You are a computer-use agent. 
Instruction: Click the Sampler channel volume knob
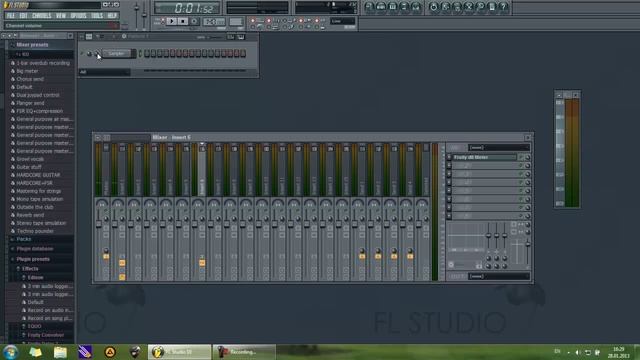pyautogui.click(x=97, y=53)
